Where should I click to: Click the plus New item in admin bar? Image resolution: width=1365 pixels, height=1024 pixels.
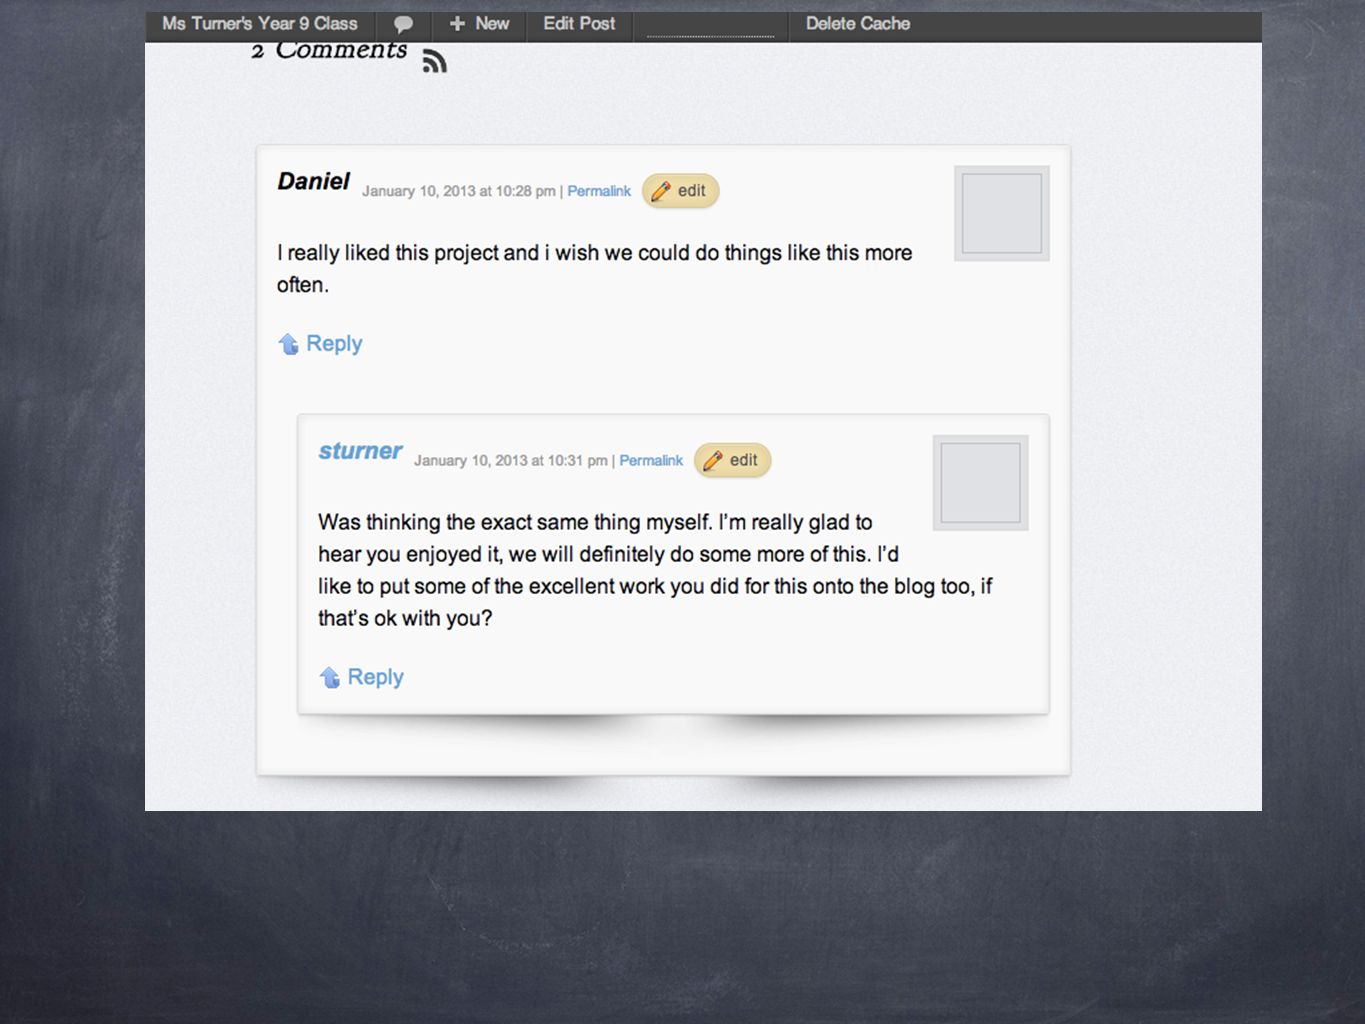pyautogui.click(x=479, y=23)
